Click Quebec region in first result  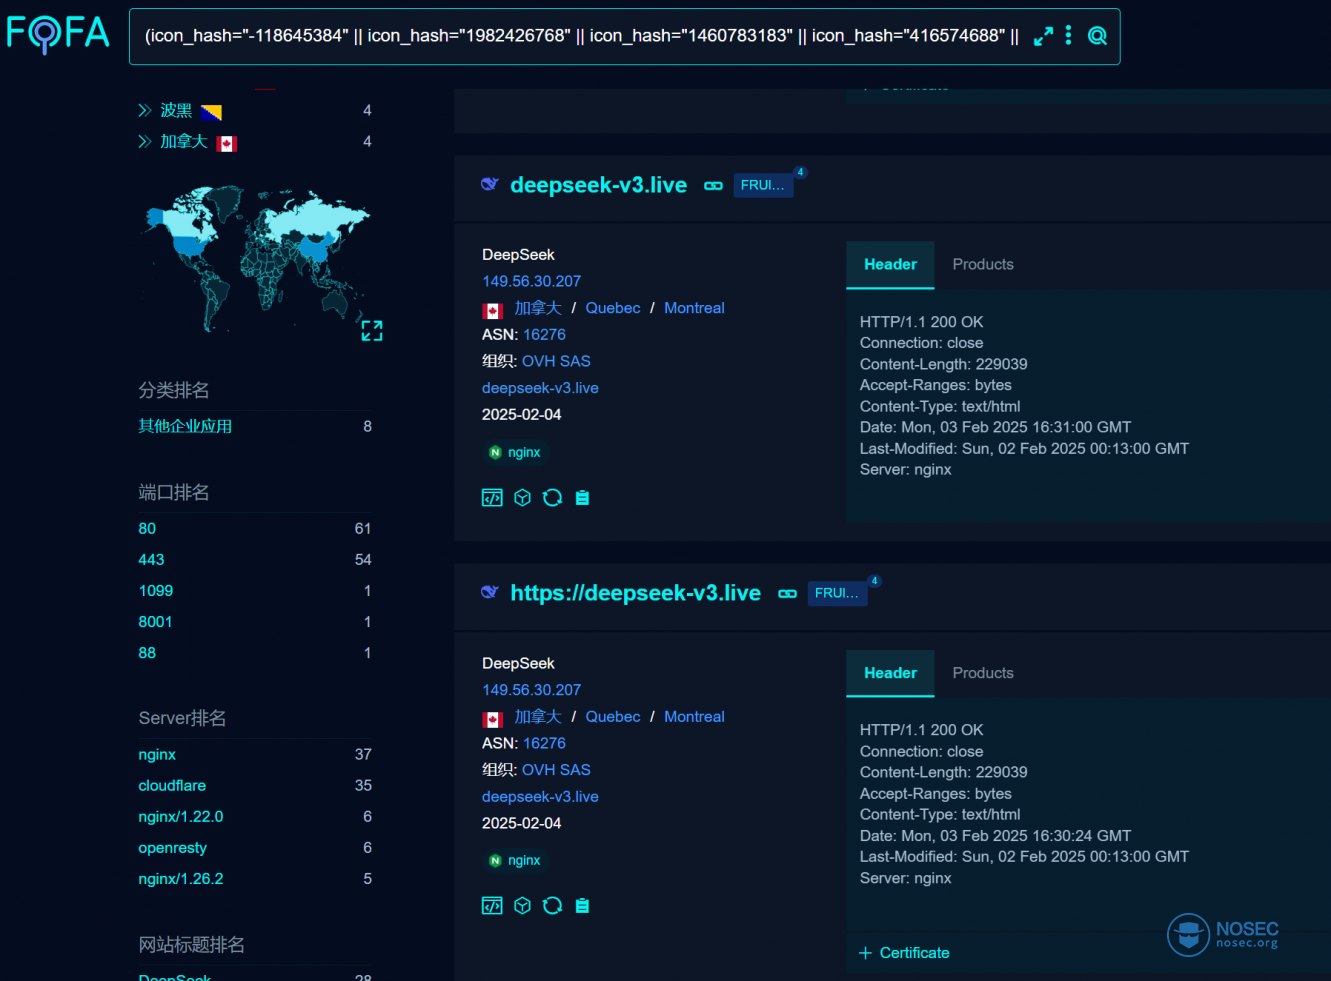pos(613,308)
